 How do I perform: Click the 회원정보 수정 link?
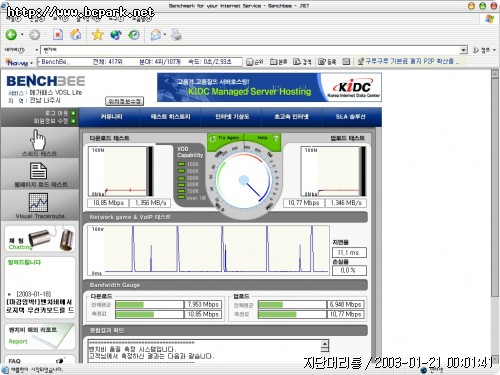(51, 121)
